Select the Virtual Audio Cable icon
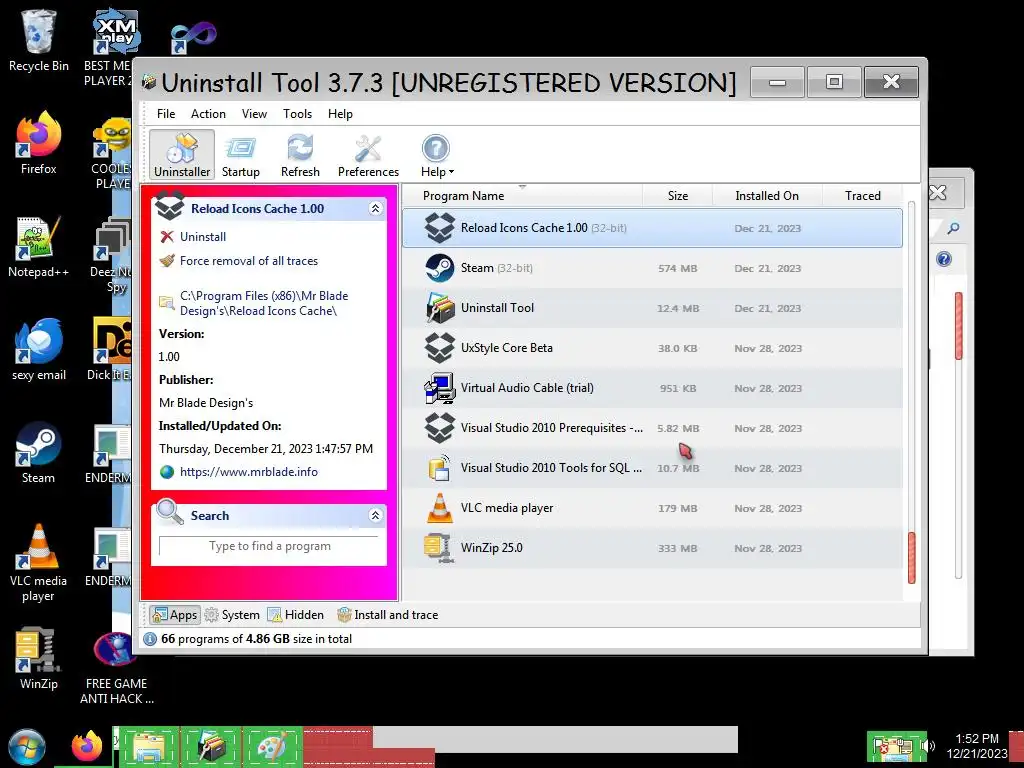Viewport: 1024px width, 768px height. tap(440, 388)
